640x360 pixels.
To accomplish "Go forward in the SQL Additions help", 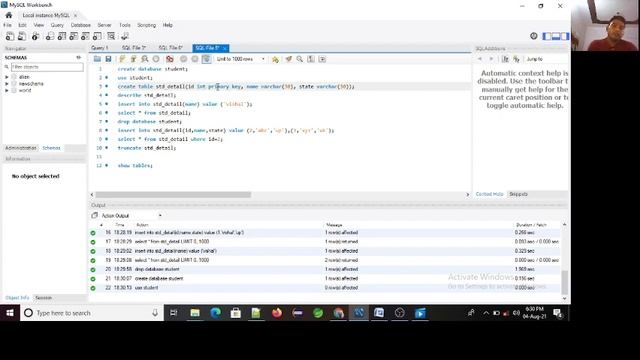I will point(491,59).
